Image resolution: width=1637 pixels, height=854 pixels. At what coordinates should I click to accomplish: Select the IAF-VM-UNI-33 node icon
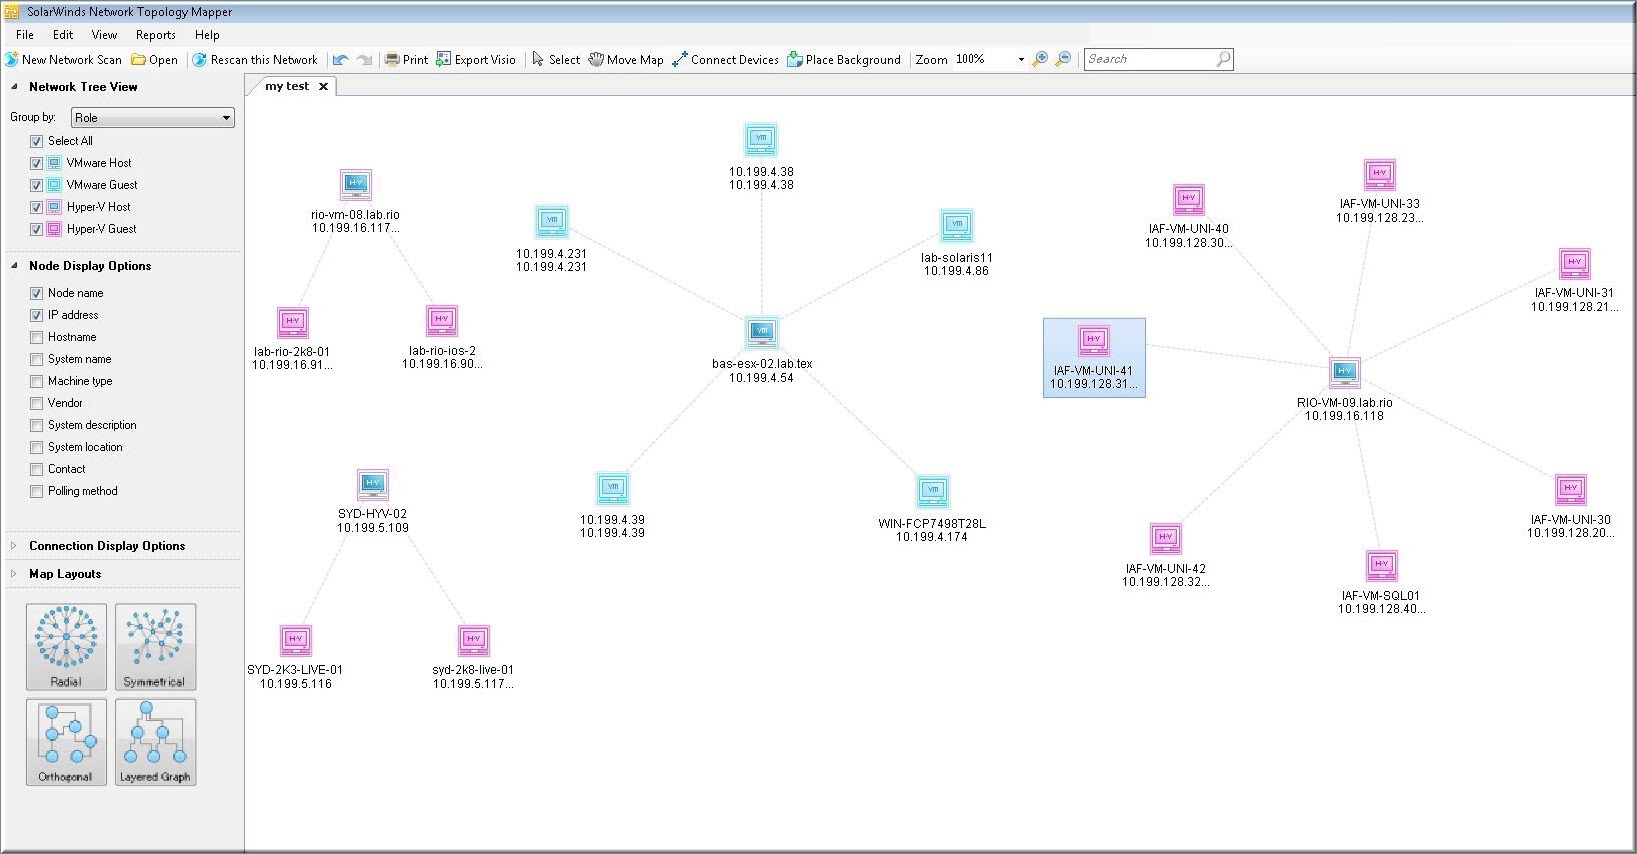click(x=1380, y=174)
